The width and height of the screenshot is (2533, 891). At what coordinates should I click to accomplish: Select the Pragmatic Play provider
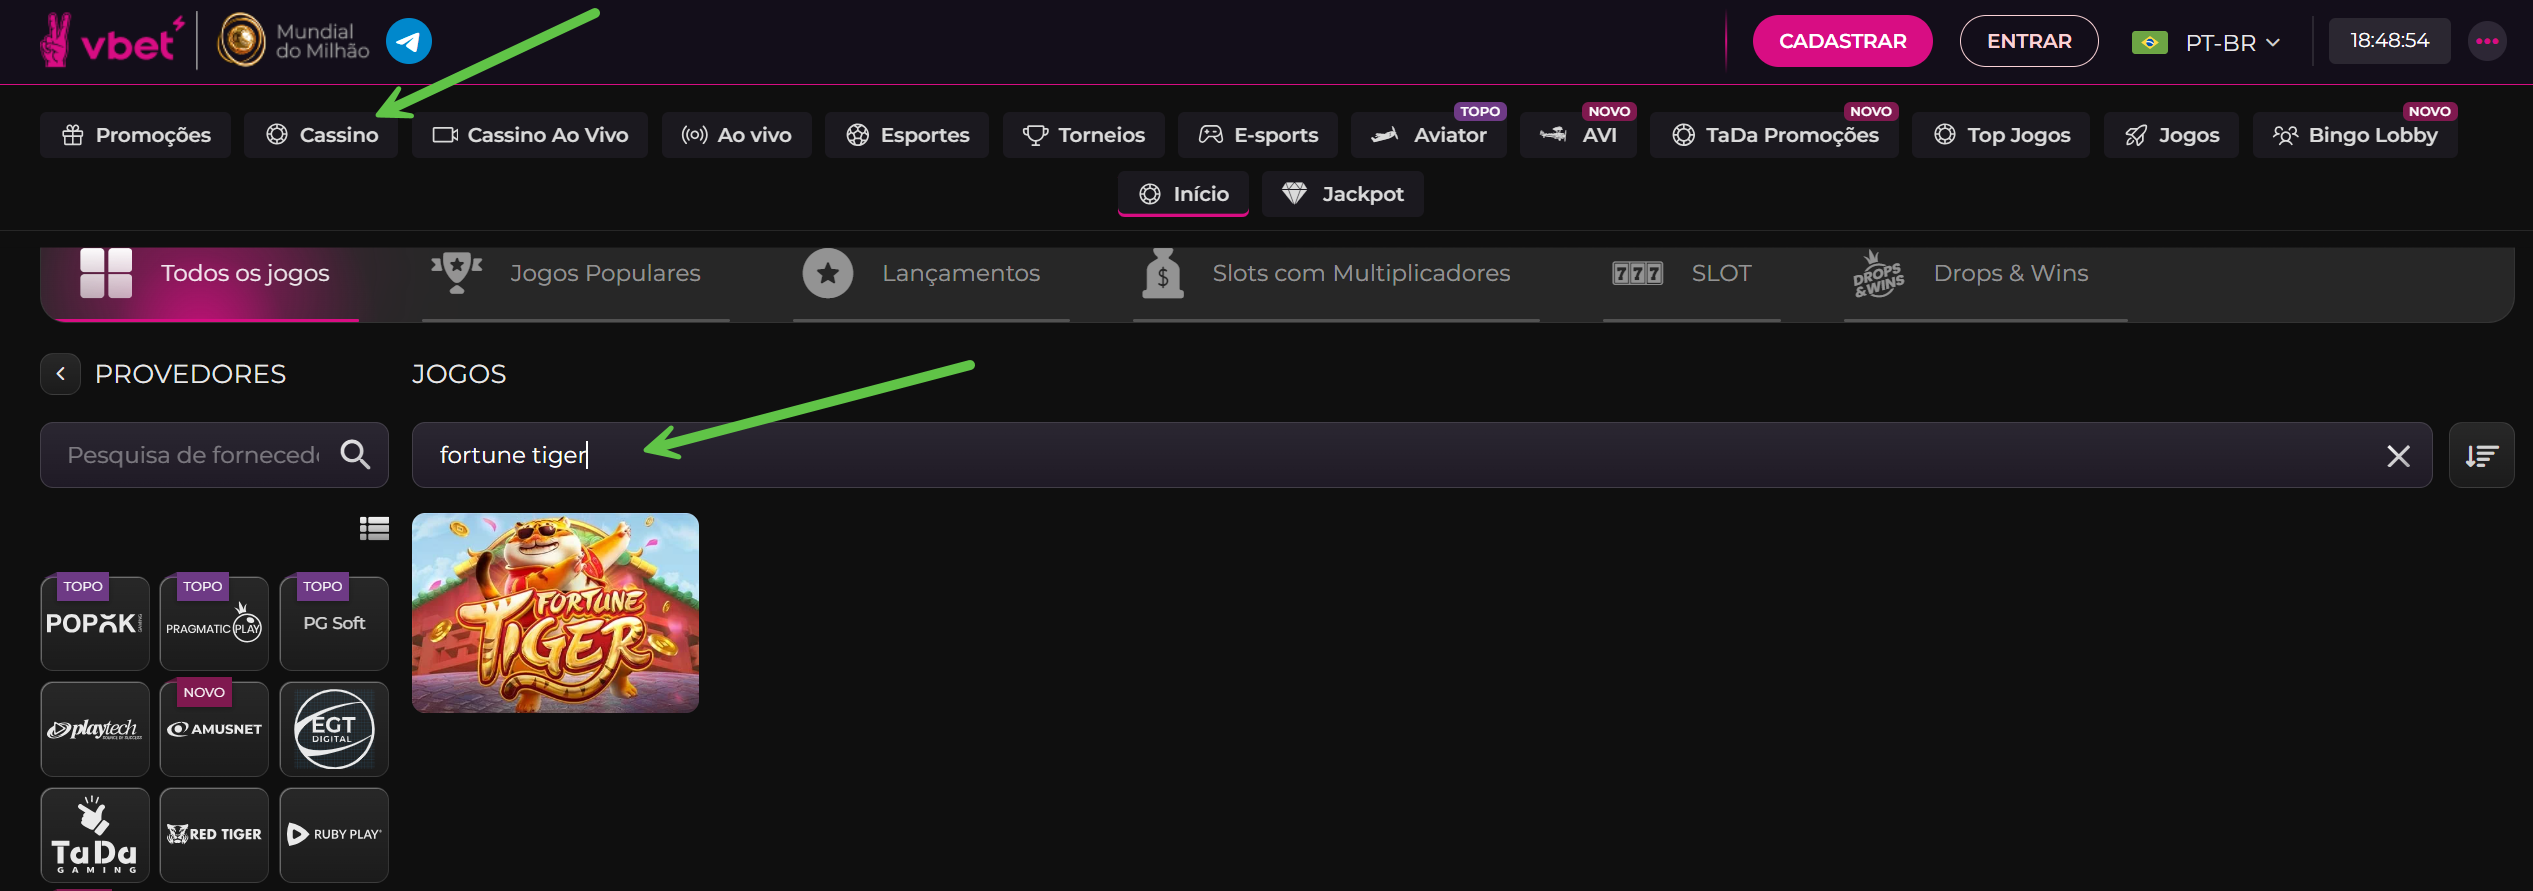(x=214, y=623)
